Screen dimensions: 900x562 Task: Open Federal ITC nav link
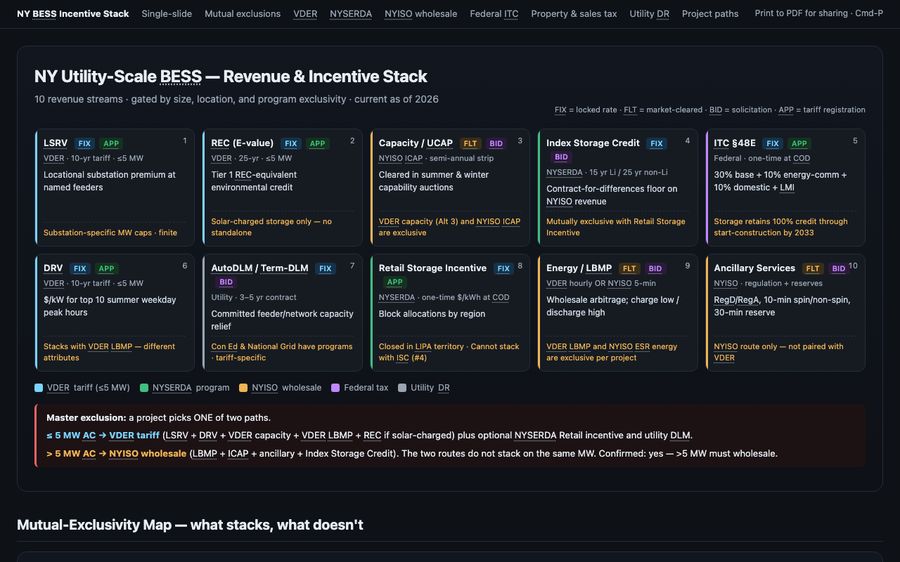pos(494,14)
